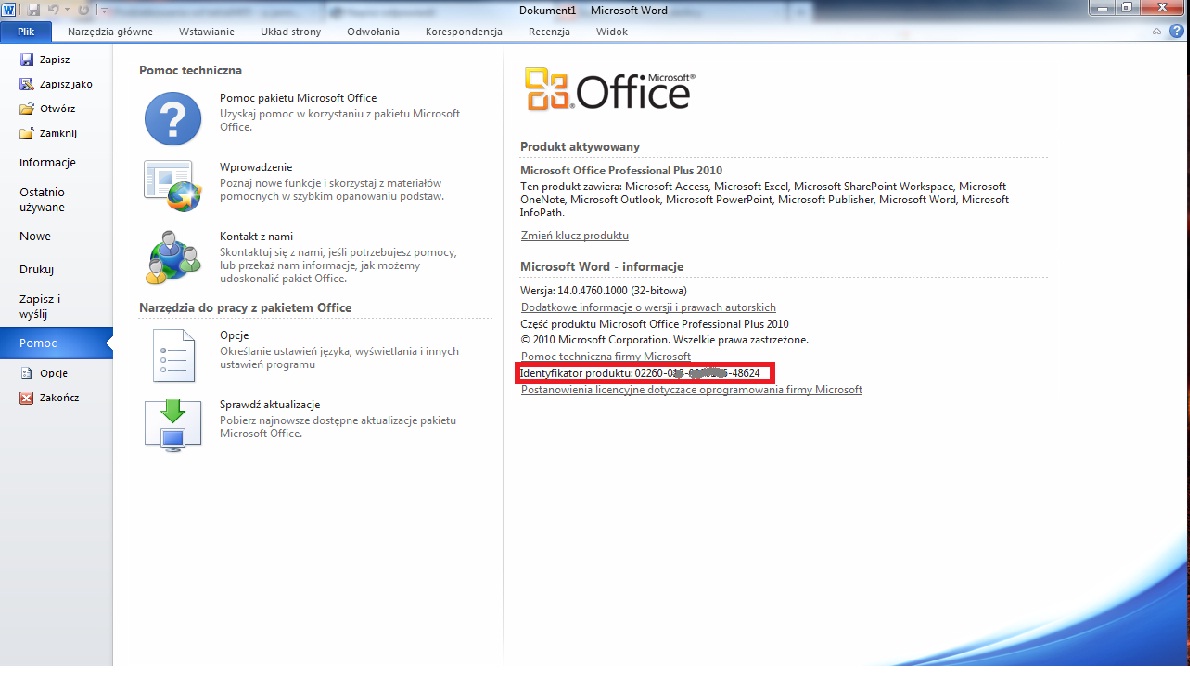Click the help question icon at ribbon right
Viewport: 1190px width, 696px height.
coord(1176,31)
